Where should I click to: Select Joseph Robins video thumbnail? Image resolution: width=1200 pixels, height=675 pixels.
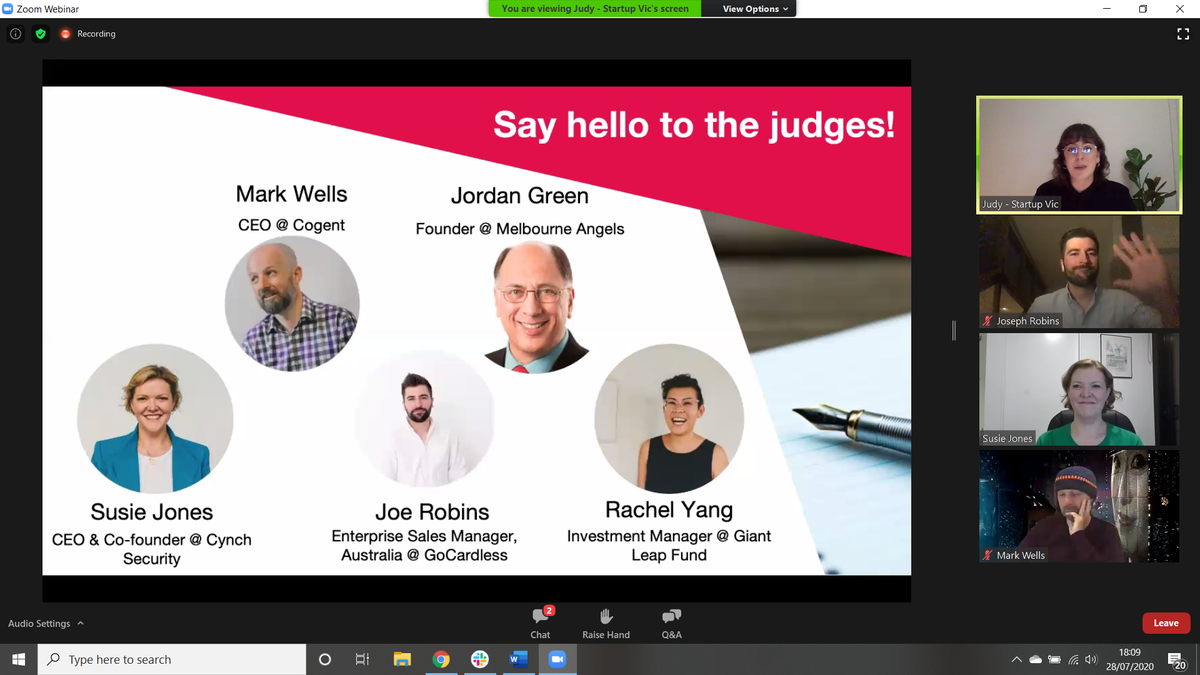click(x=1079, y=271)
